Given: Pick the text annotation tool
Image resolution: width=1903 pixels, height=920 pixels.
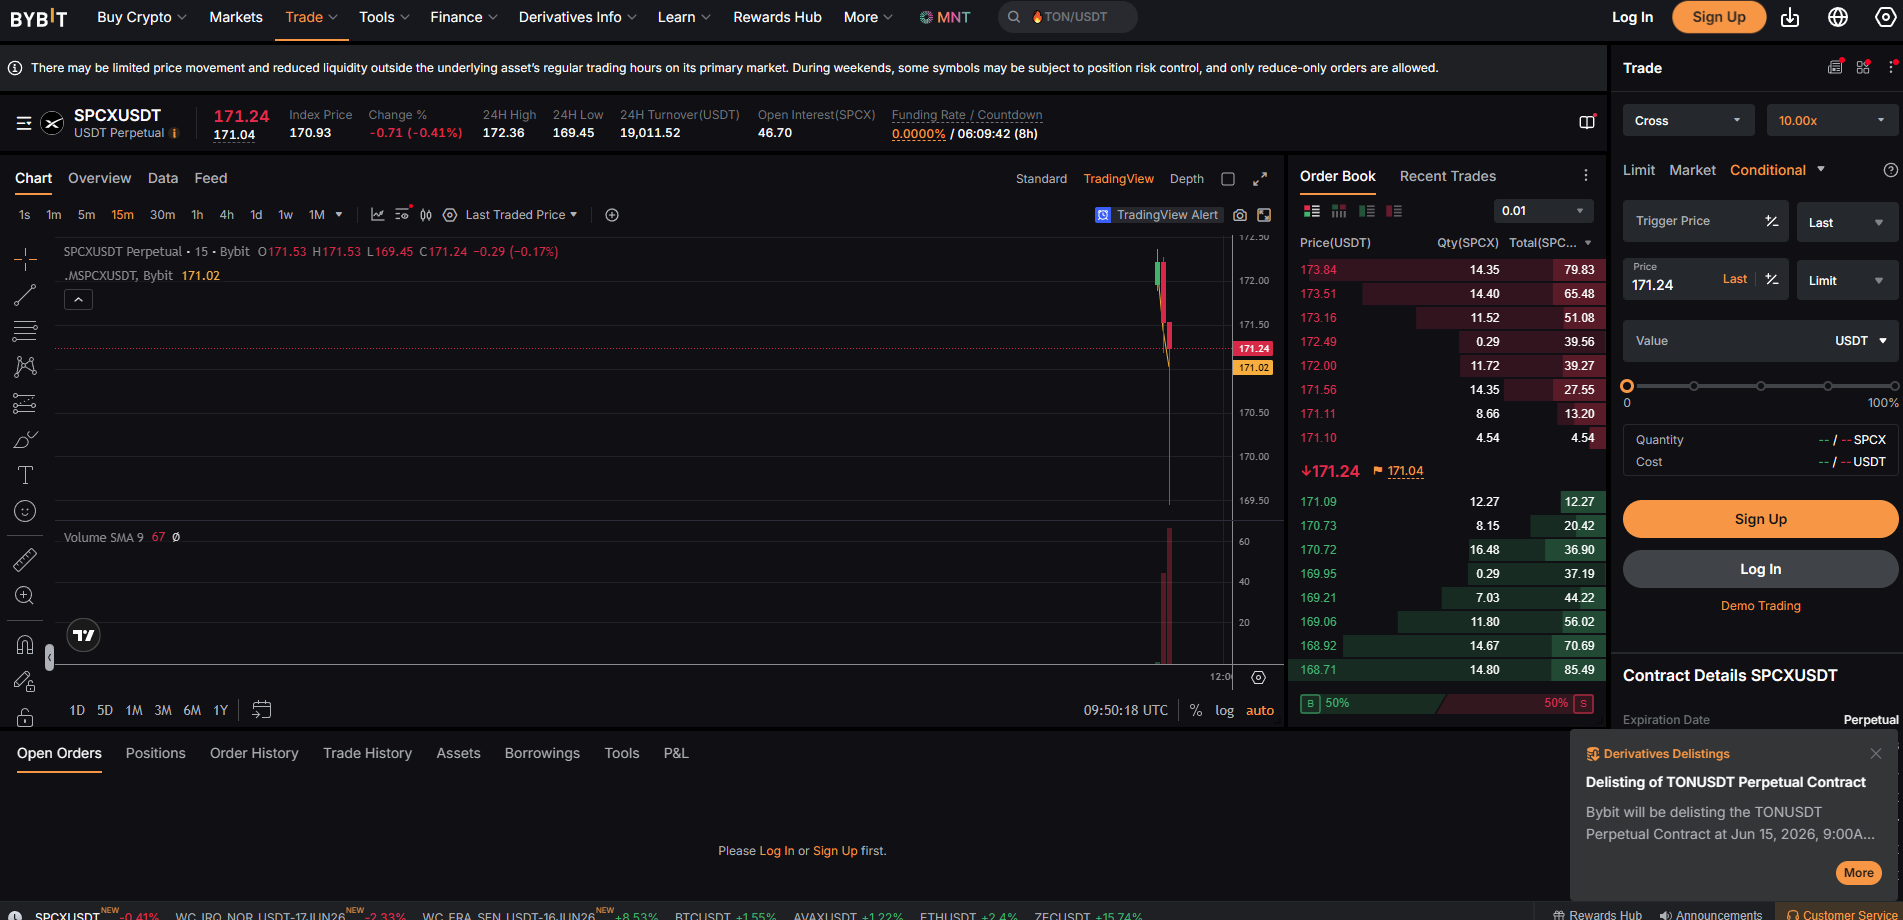Looking at the screenshot, I should [x=25, y=475].
